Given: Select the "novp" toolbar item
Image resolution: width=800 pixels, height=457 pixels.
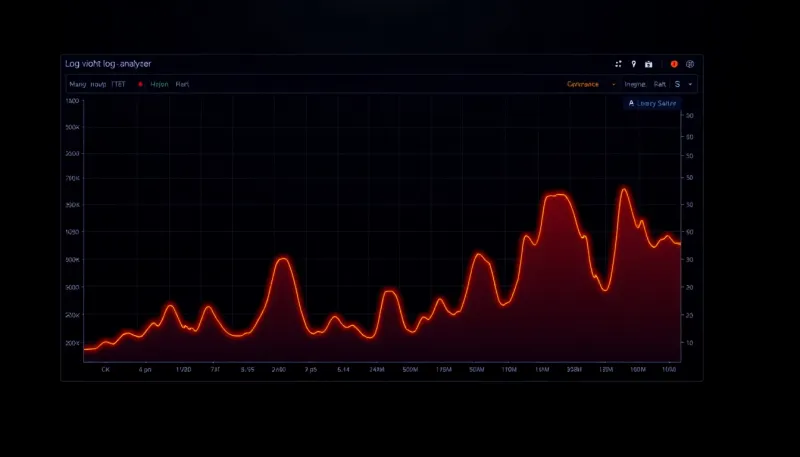Looking at the screenshot, I should point(98,84).
